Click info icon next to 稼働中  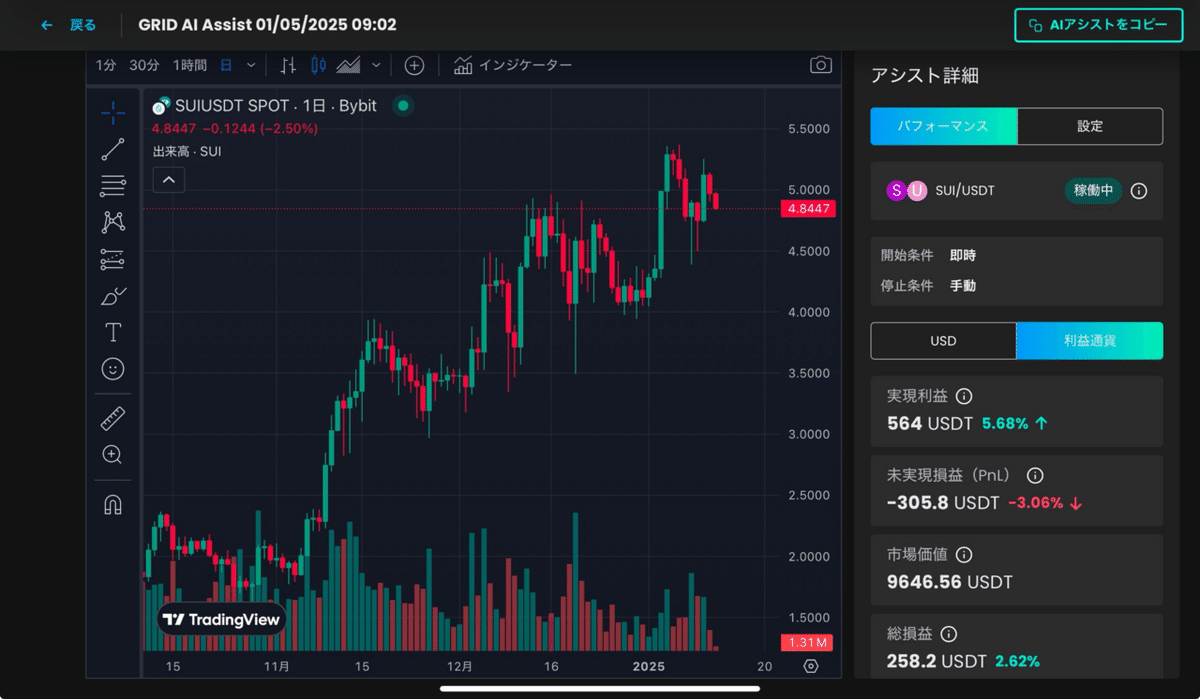[x=1138, y=190]
